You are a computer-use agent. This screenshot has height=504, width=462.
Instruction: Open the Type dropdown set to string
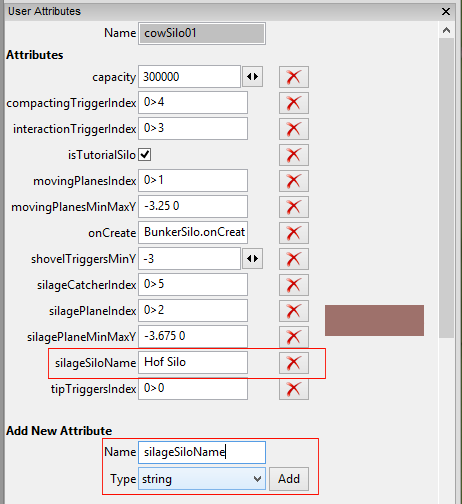pyautogui.click(x=202, y=479)
